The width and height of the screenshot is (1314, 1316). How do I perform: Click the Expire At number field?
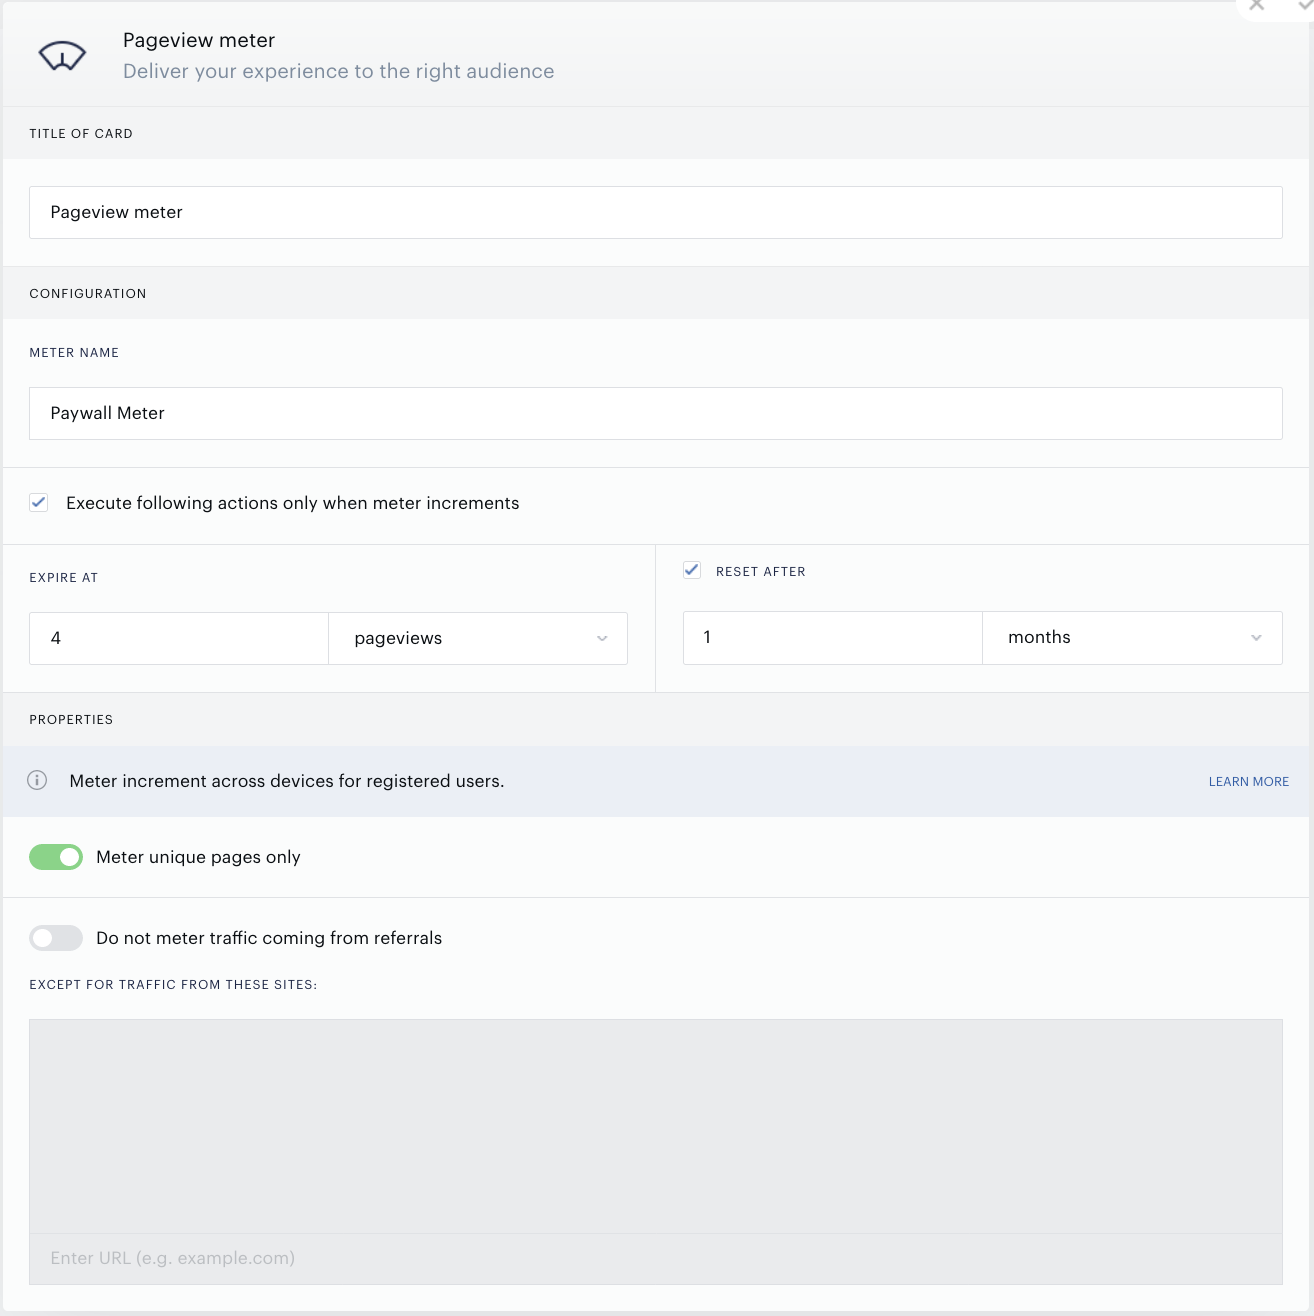point(179,638)
